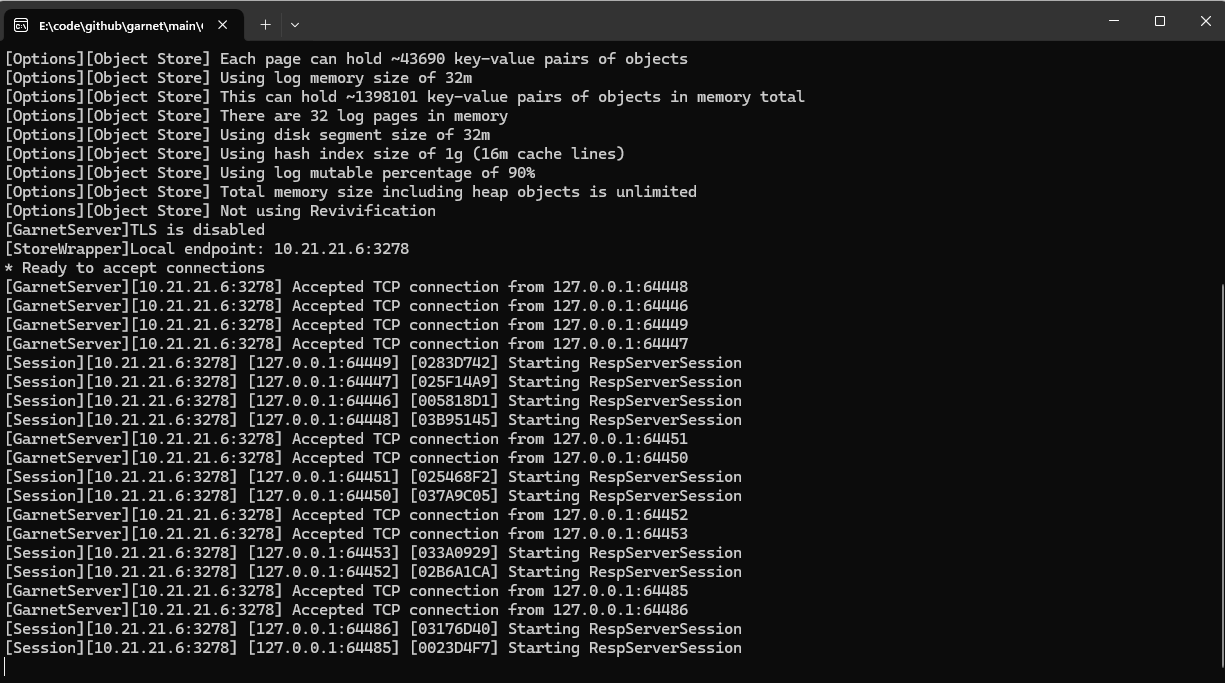Minimize the terminal window

1114,21
